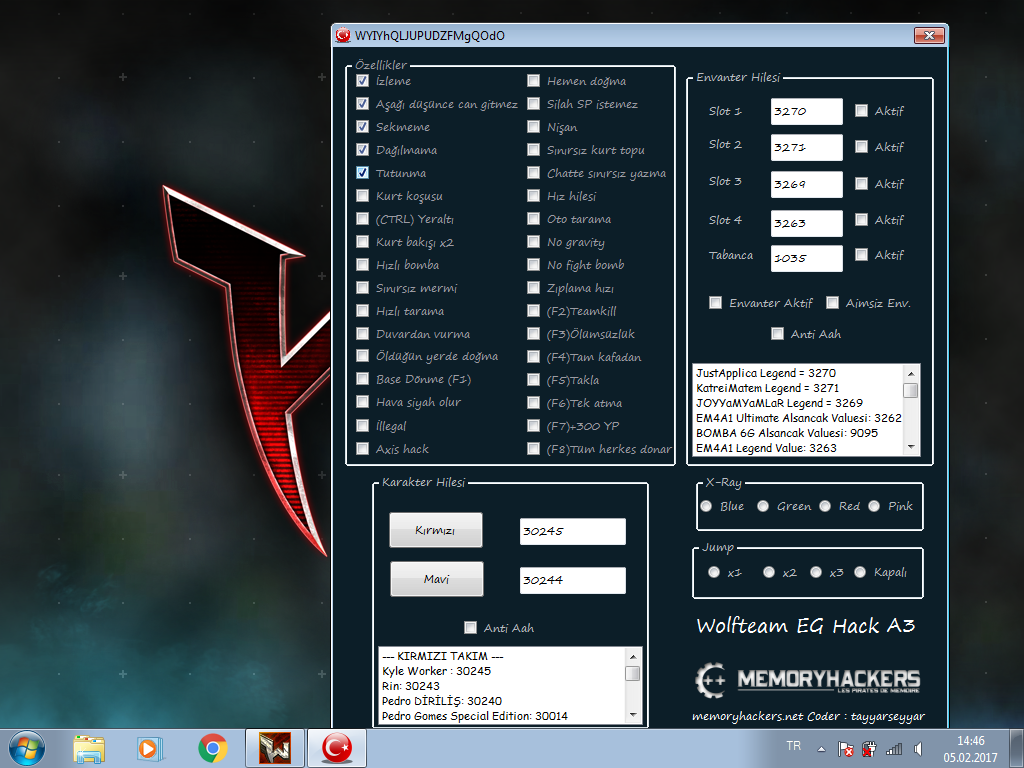The width and height of the screenshot is (1024, 768).
Task: Click inventory list scroll down arrow
Action: point(911,447)
